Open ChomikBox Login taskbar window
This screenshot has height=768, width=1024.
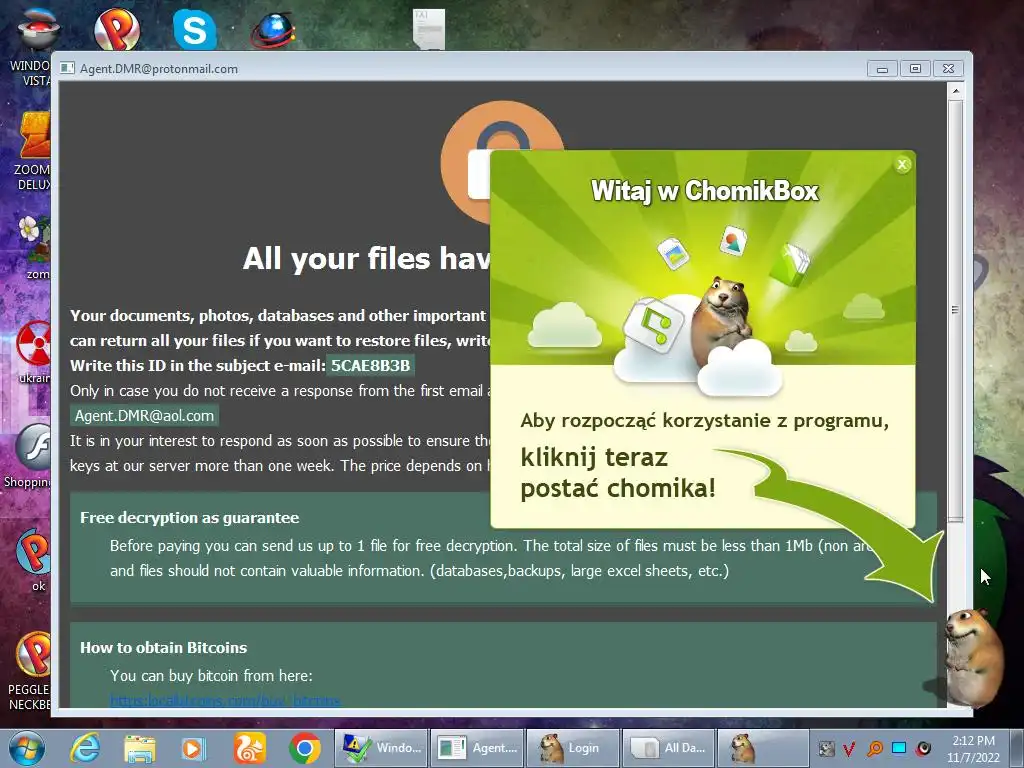[x=572, y=748]
